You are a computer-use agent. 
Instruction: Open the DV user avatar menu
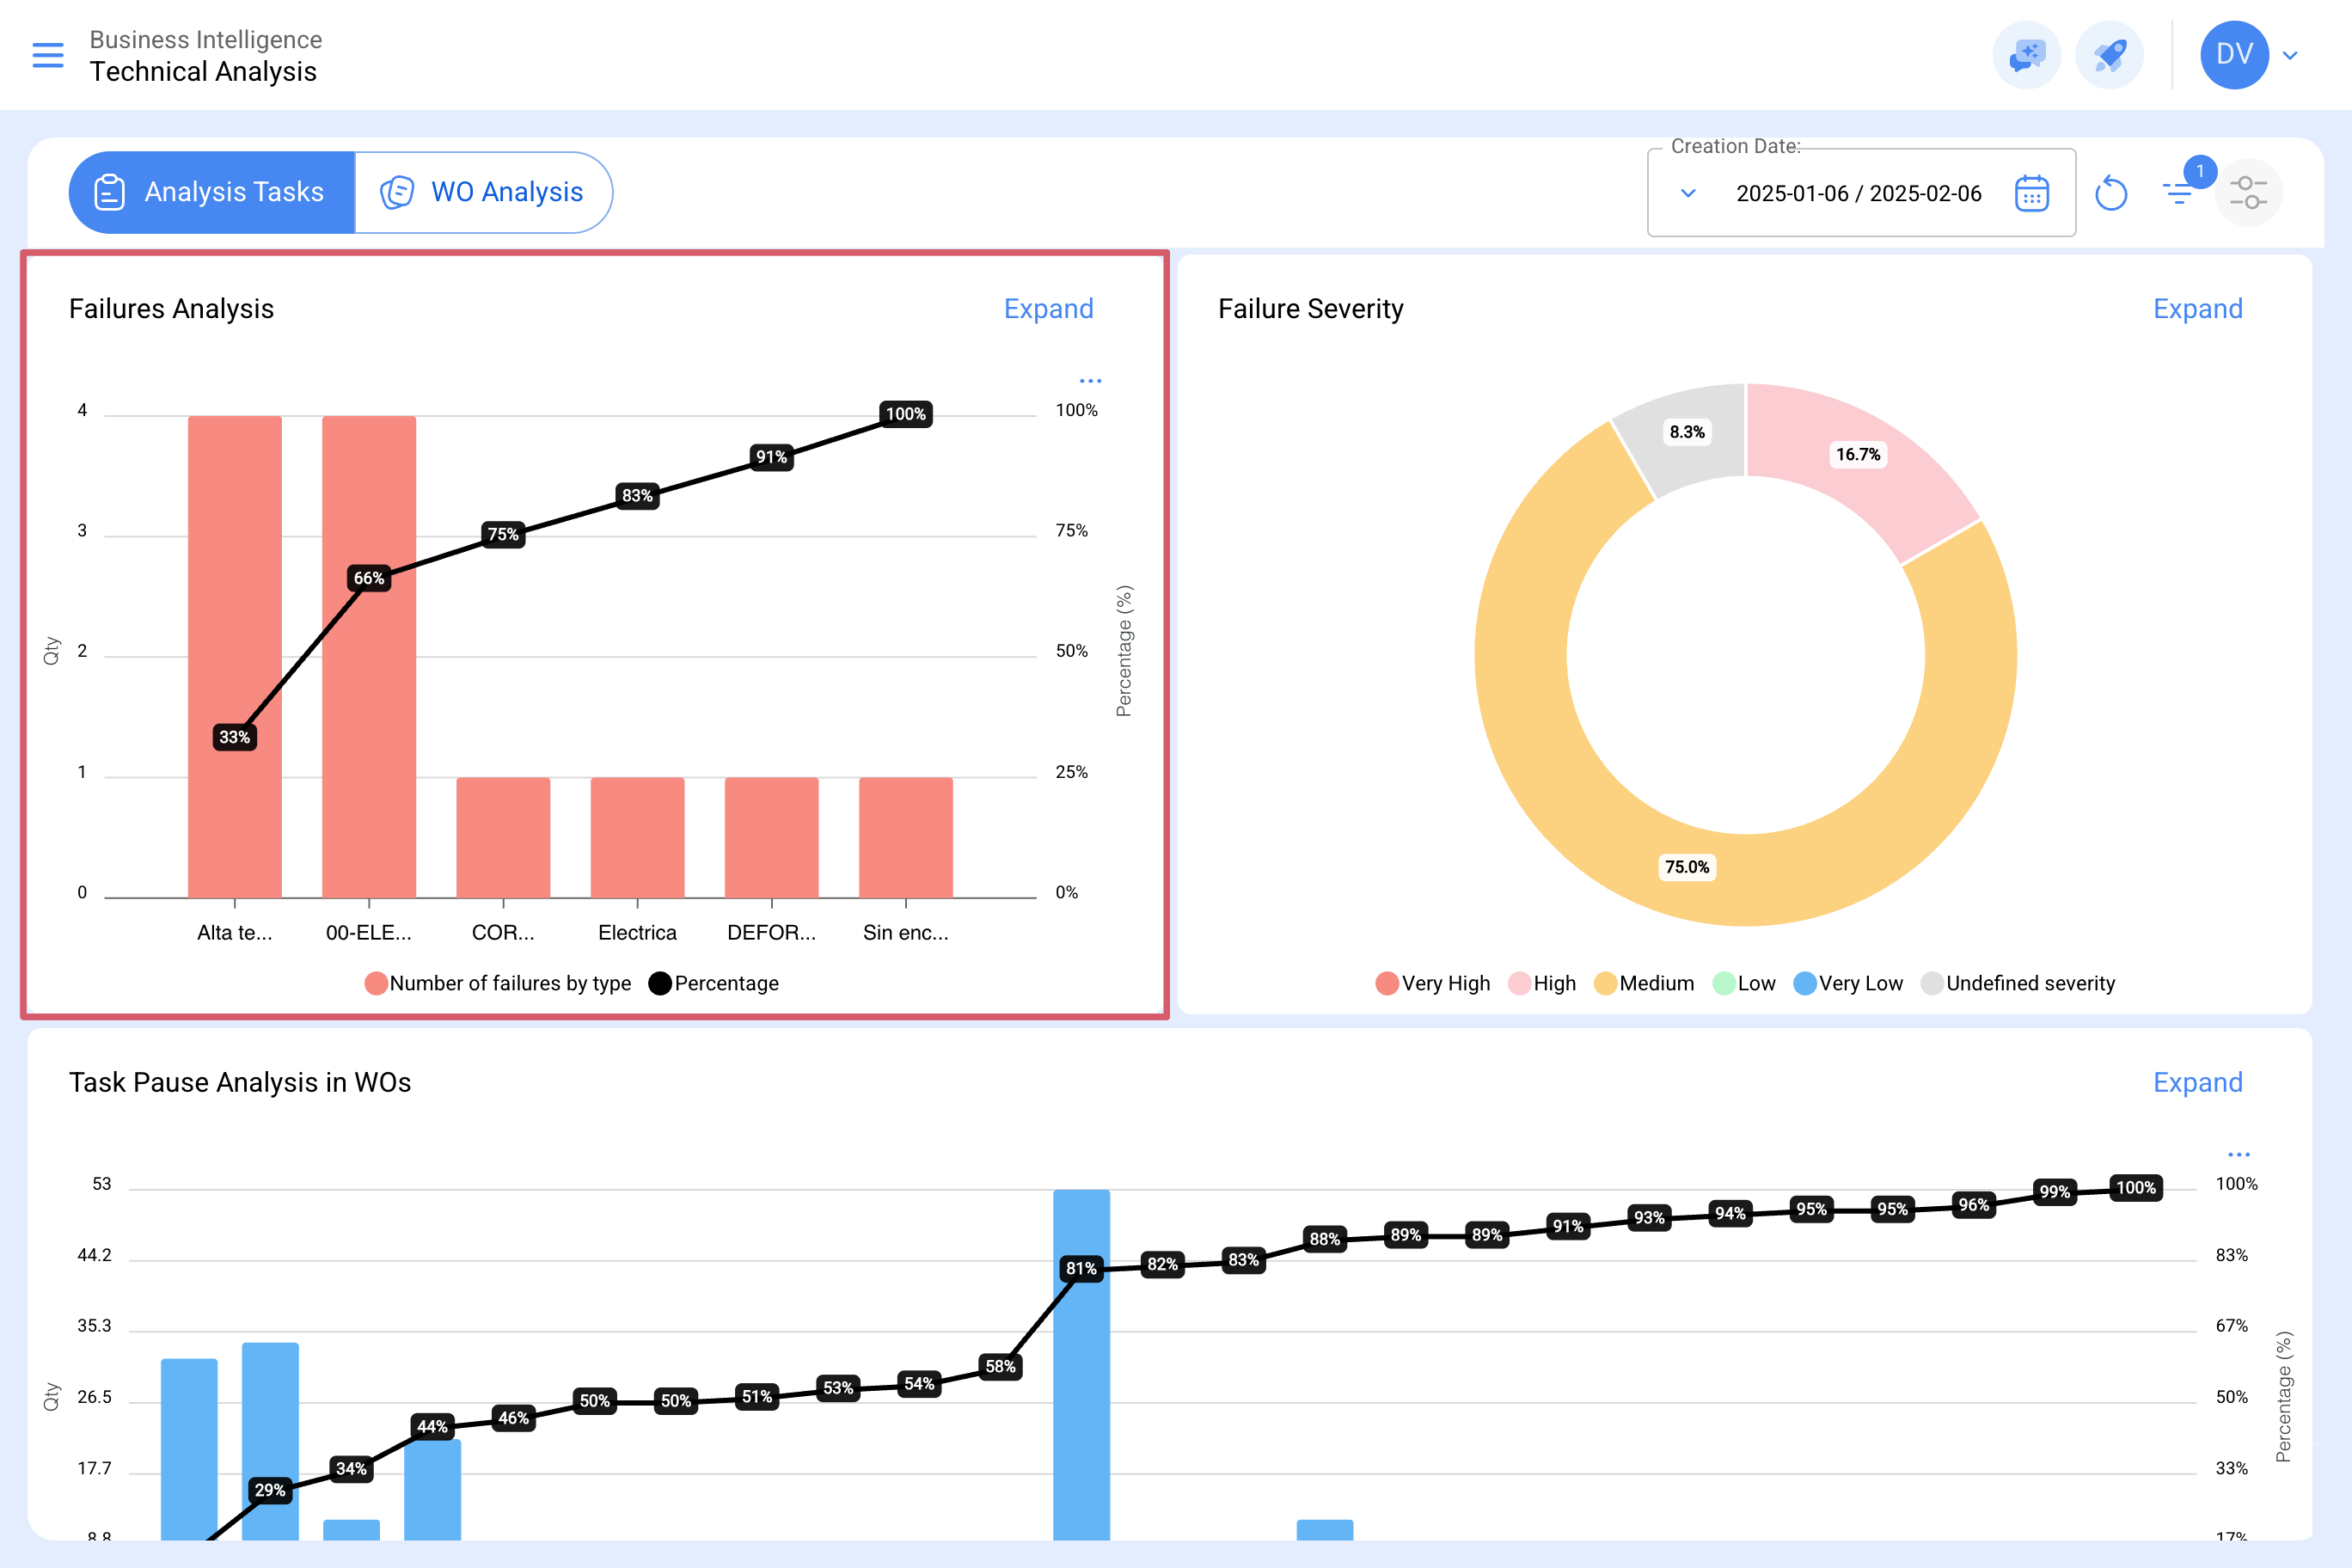2234,55
